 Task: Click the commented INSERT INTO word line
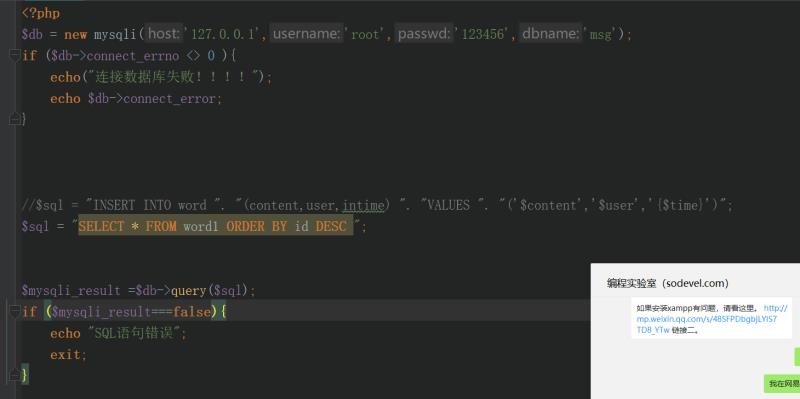(377, 205)
